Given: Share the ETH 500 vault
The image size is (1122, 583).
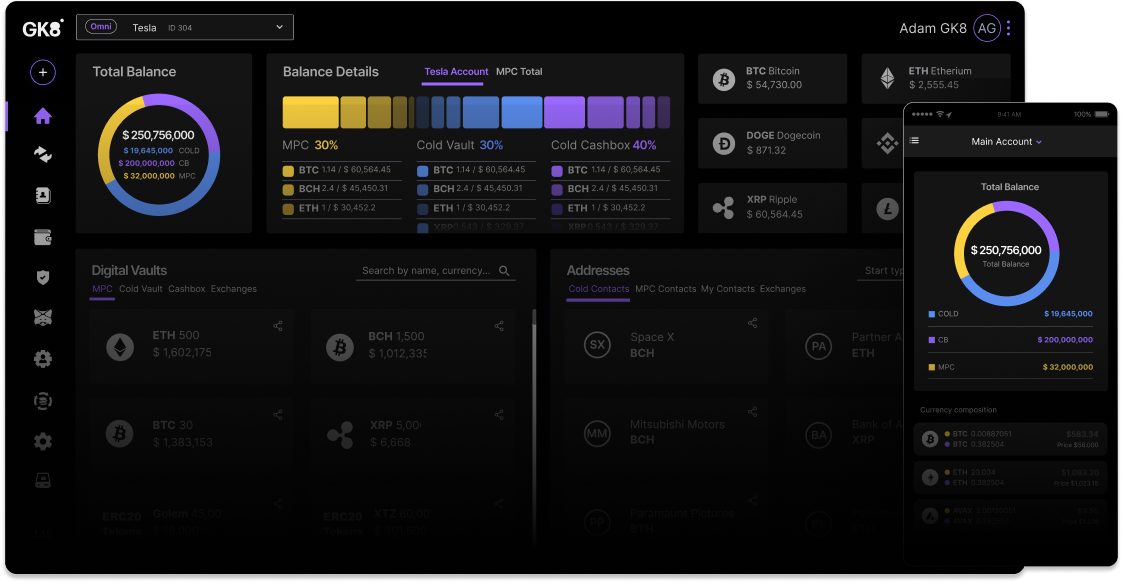Looking at the screenshot, I should [x=278, y=326].
